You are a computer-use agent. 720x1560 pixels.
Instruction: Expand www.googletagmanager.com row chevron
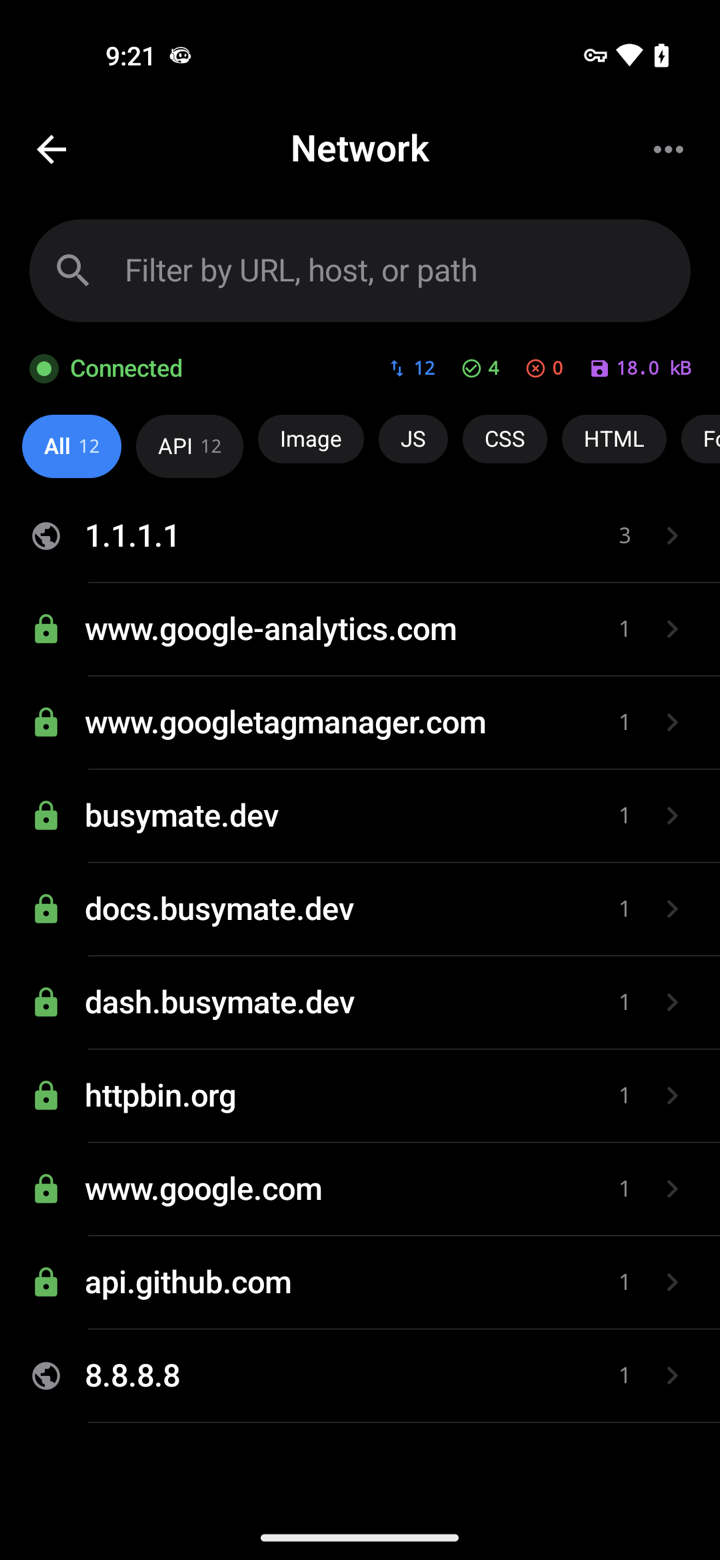pyautogui.click(x=672, y=722)
